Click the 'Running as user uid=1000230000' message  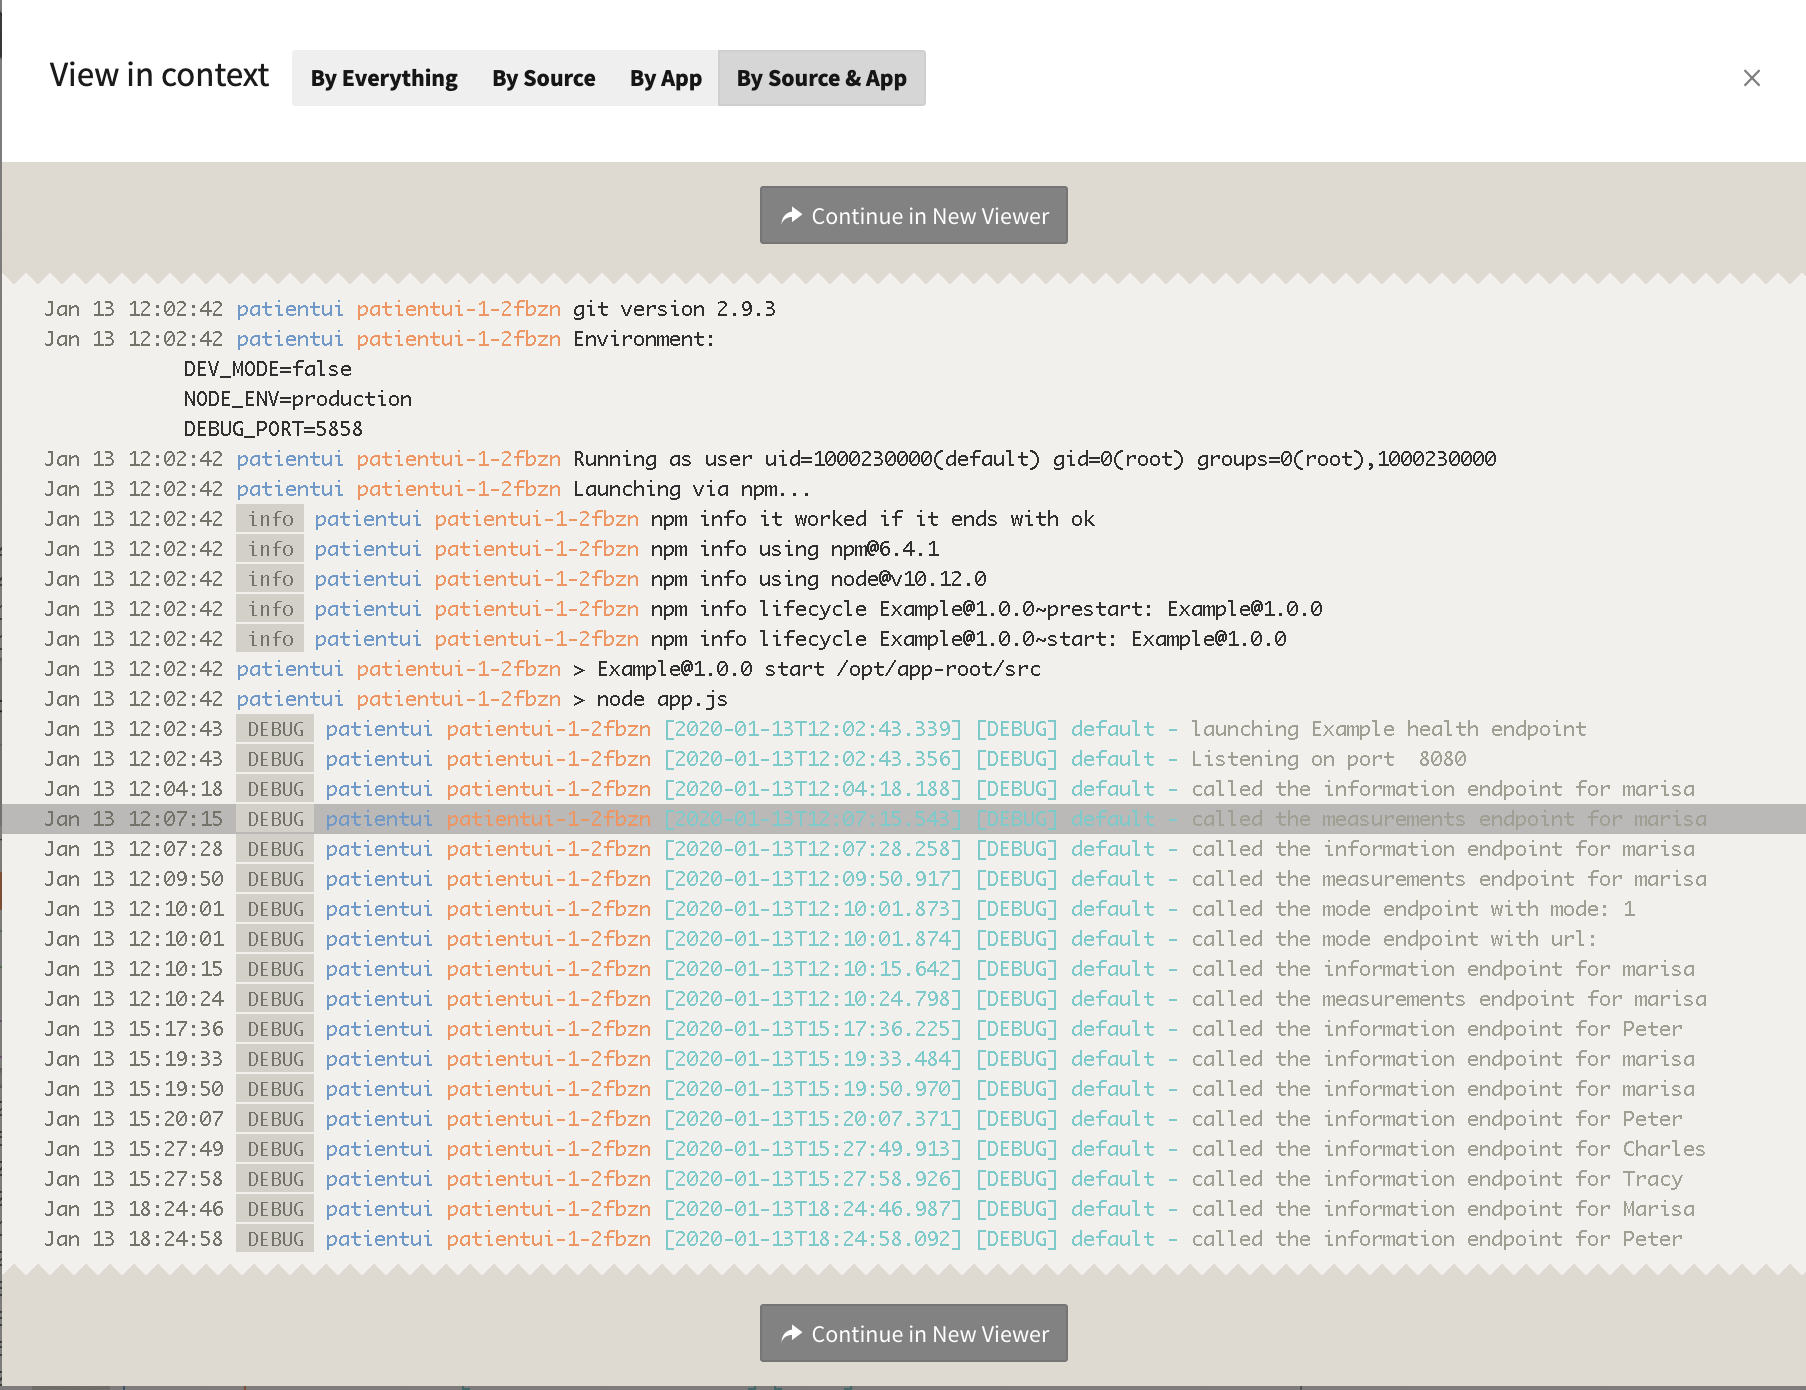pyautogui.click(x=1034, y=459)
